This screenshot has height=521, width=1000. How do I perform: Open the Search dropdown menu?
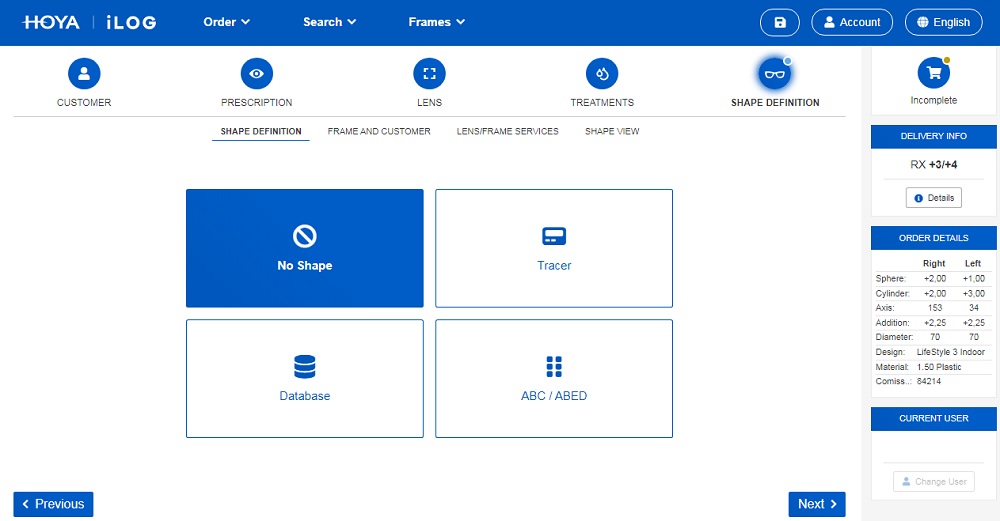(330, 22)
